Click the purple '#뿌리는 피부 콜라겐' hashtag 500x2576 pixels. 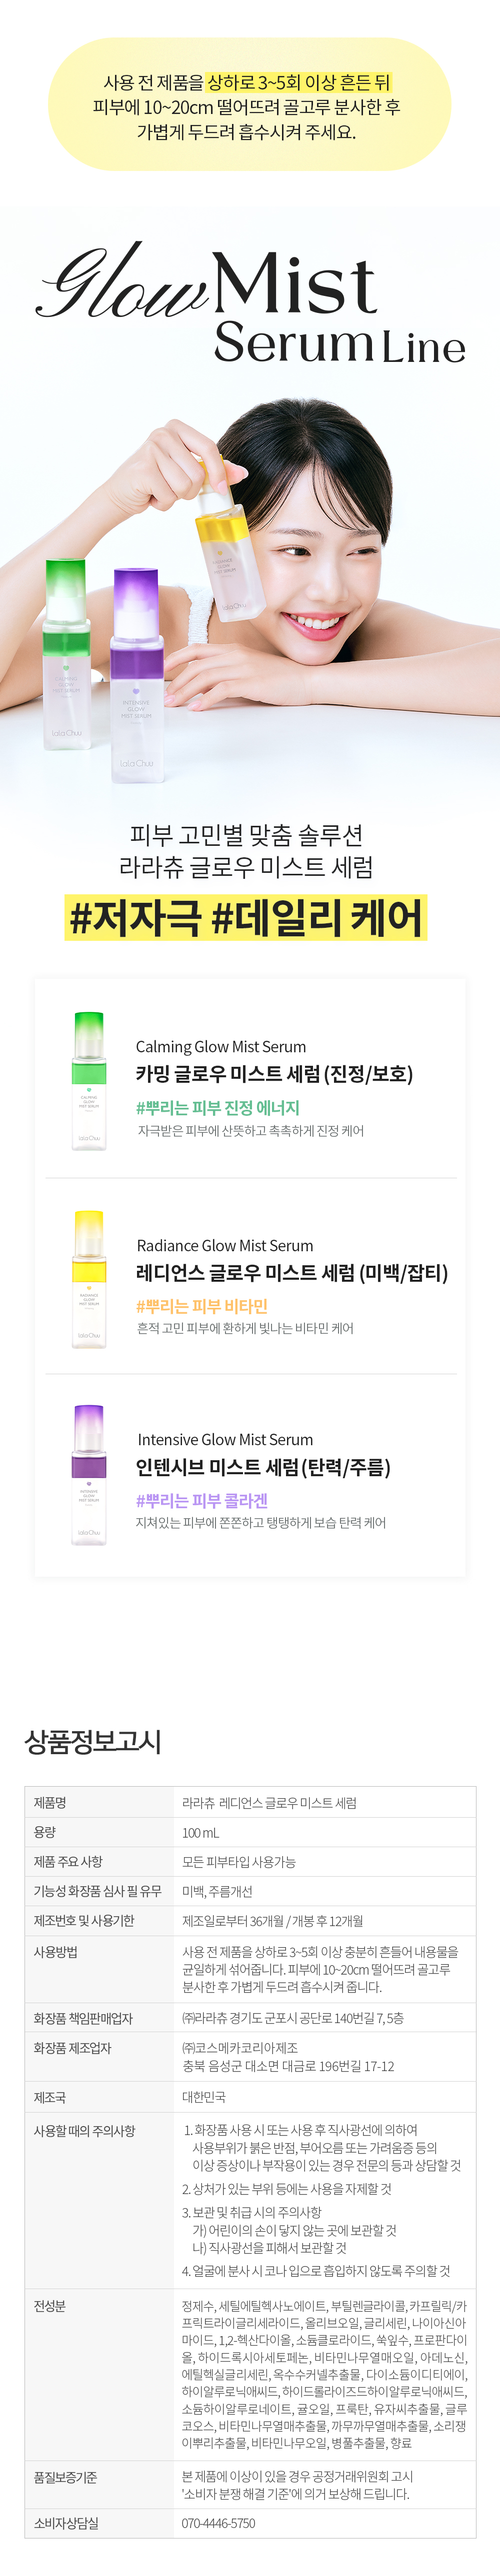click(x=202, y=1500)
